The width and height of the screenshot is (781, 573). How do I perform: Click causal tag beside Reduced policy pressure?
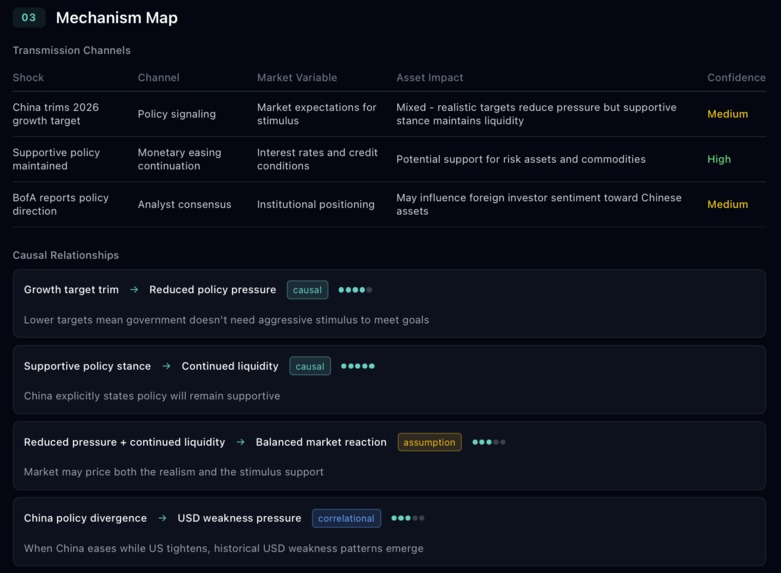307,289
